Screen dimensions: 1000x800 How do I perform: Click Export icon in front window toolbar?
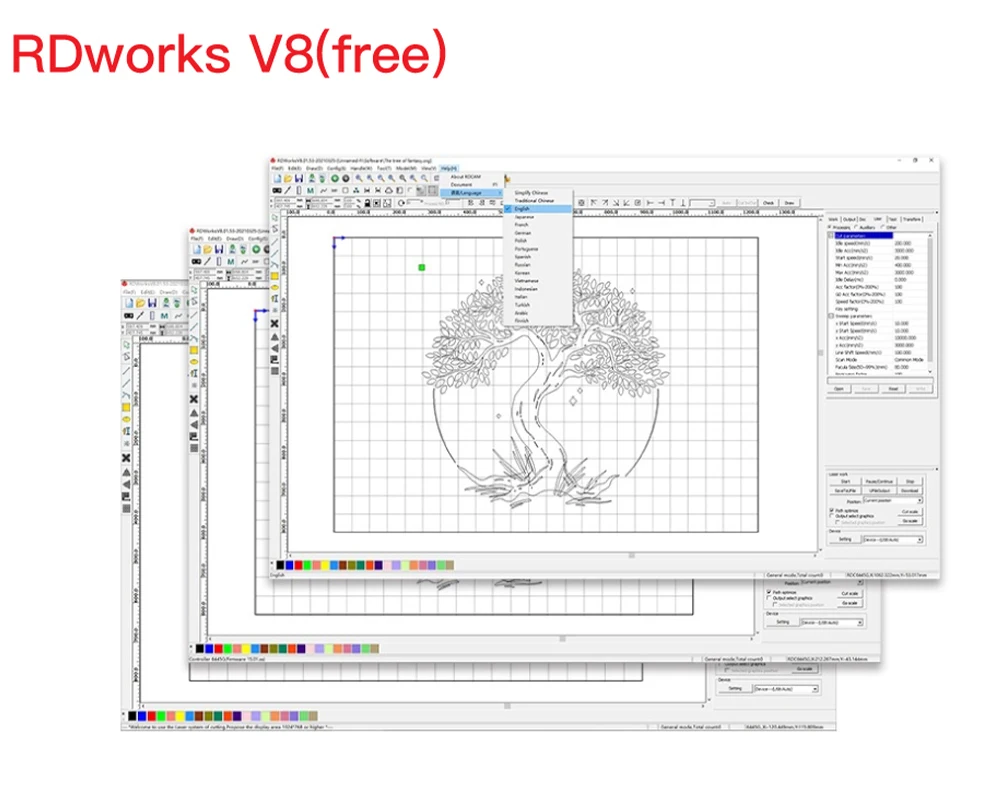pyautogui.click(x=322, y=179)
